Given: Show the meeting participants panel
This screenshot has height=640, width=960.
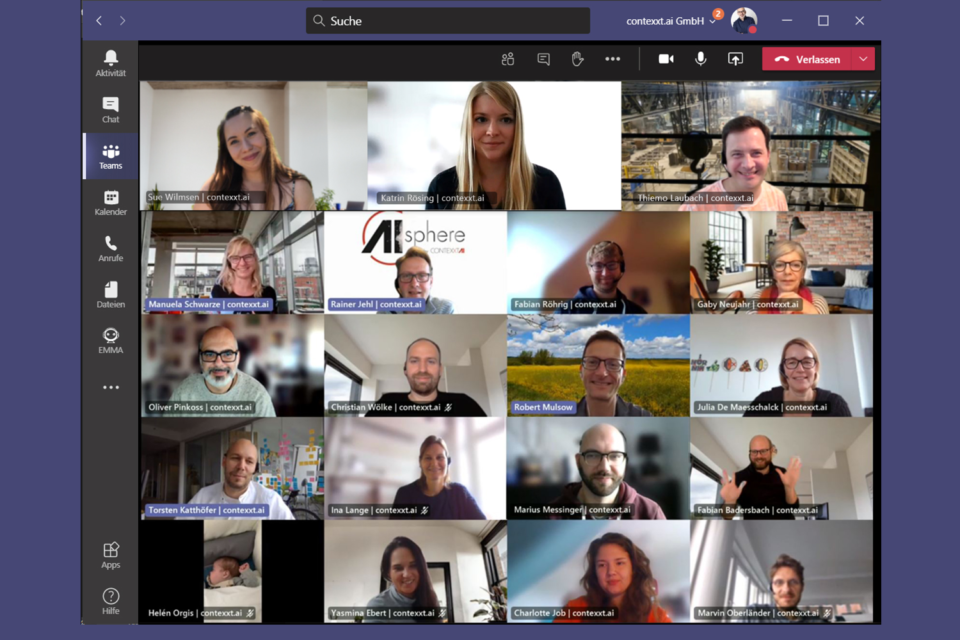Looking at the screenshot, I should coord(508,59).
